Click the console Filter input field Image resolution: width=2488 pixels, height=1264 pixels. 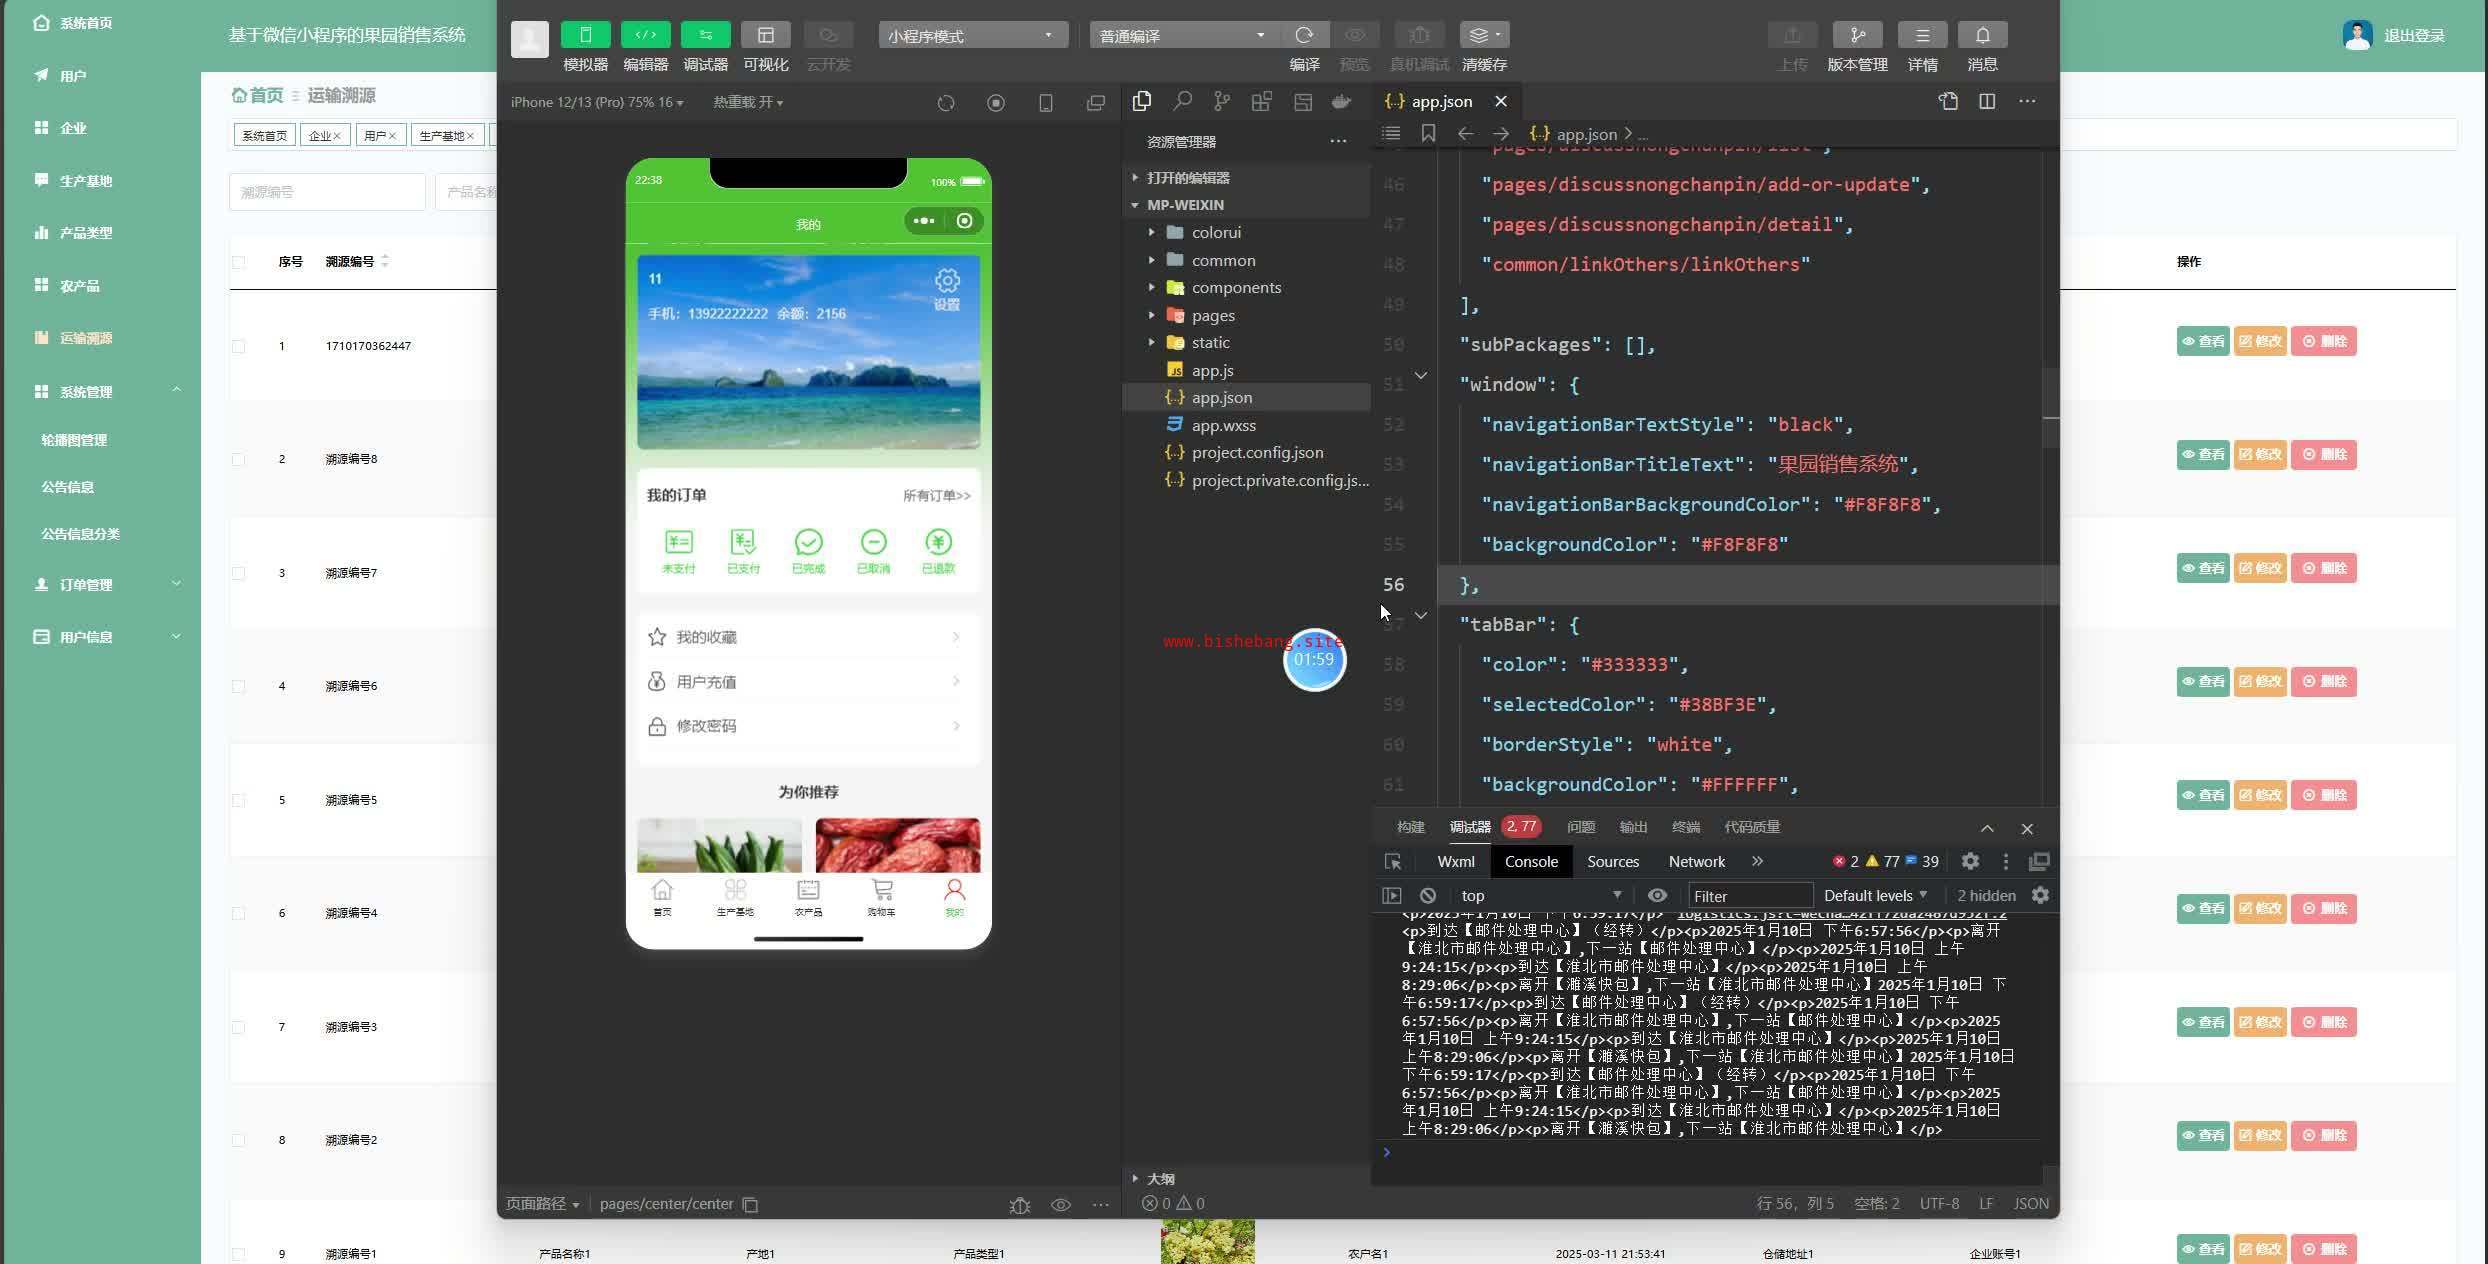pos(1749,895)
